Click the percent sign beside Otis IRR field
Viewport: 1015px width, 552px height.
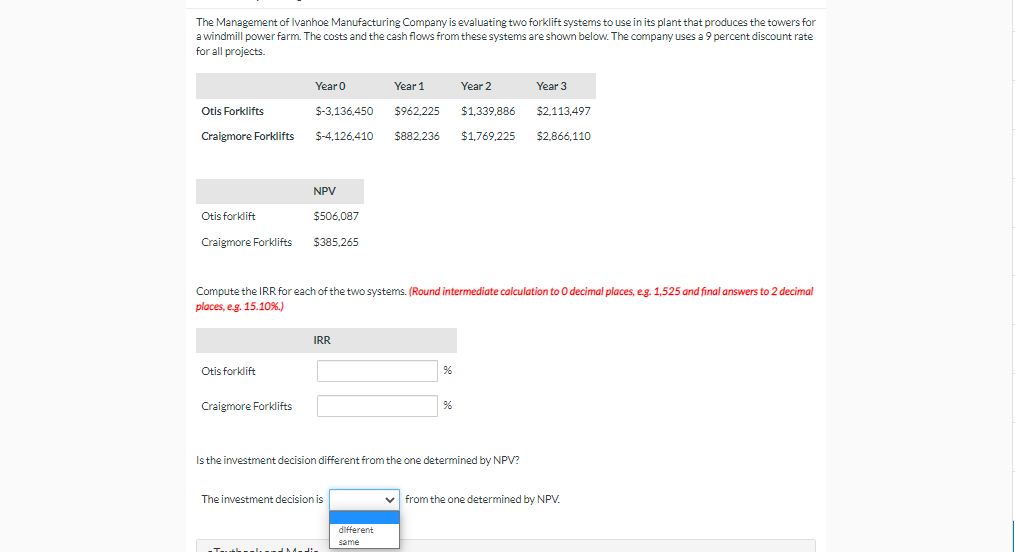[x=447, y=370]
